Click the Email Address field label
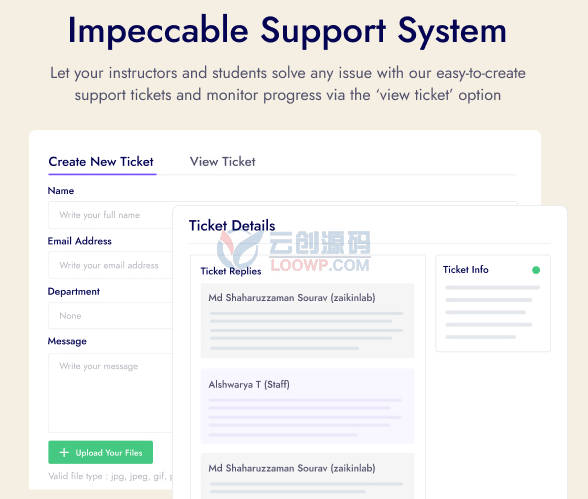The width and height of the screenshot is (588, 499). point(80,241)
